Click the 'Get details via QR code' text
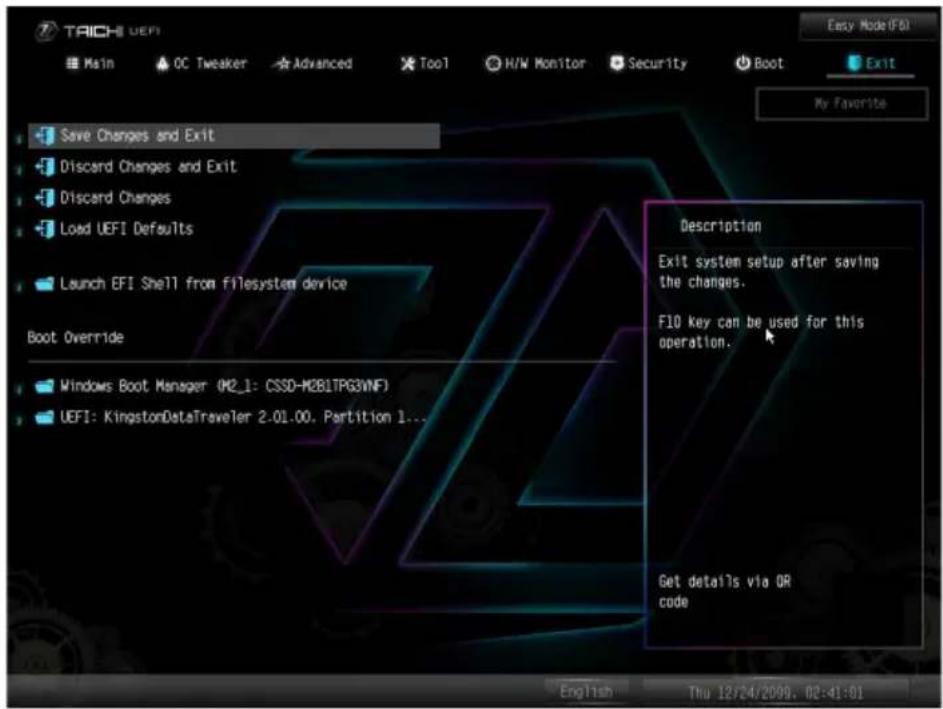 pyautogui.click(x=725, y=592)
